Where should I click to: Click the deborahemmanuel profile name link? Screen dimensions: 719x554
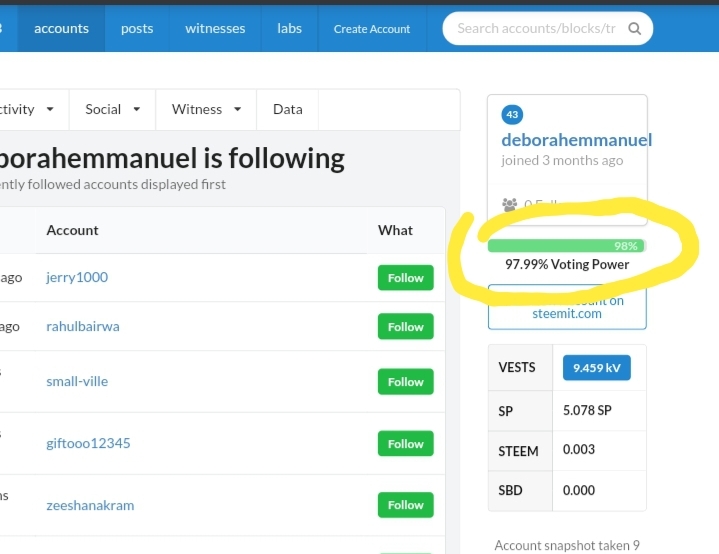pos(576,140)
